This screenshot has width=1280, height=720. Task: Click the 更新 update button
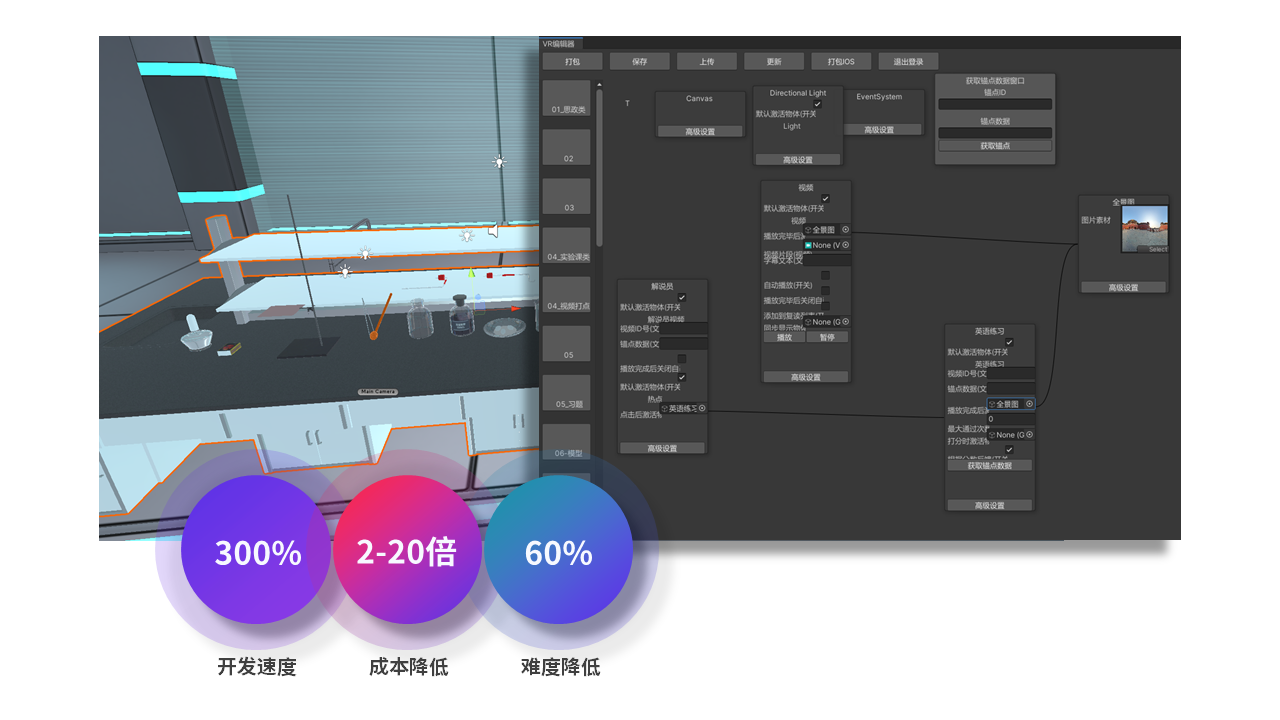[774, 61]
